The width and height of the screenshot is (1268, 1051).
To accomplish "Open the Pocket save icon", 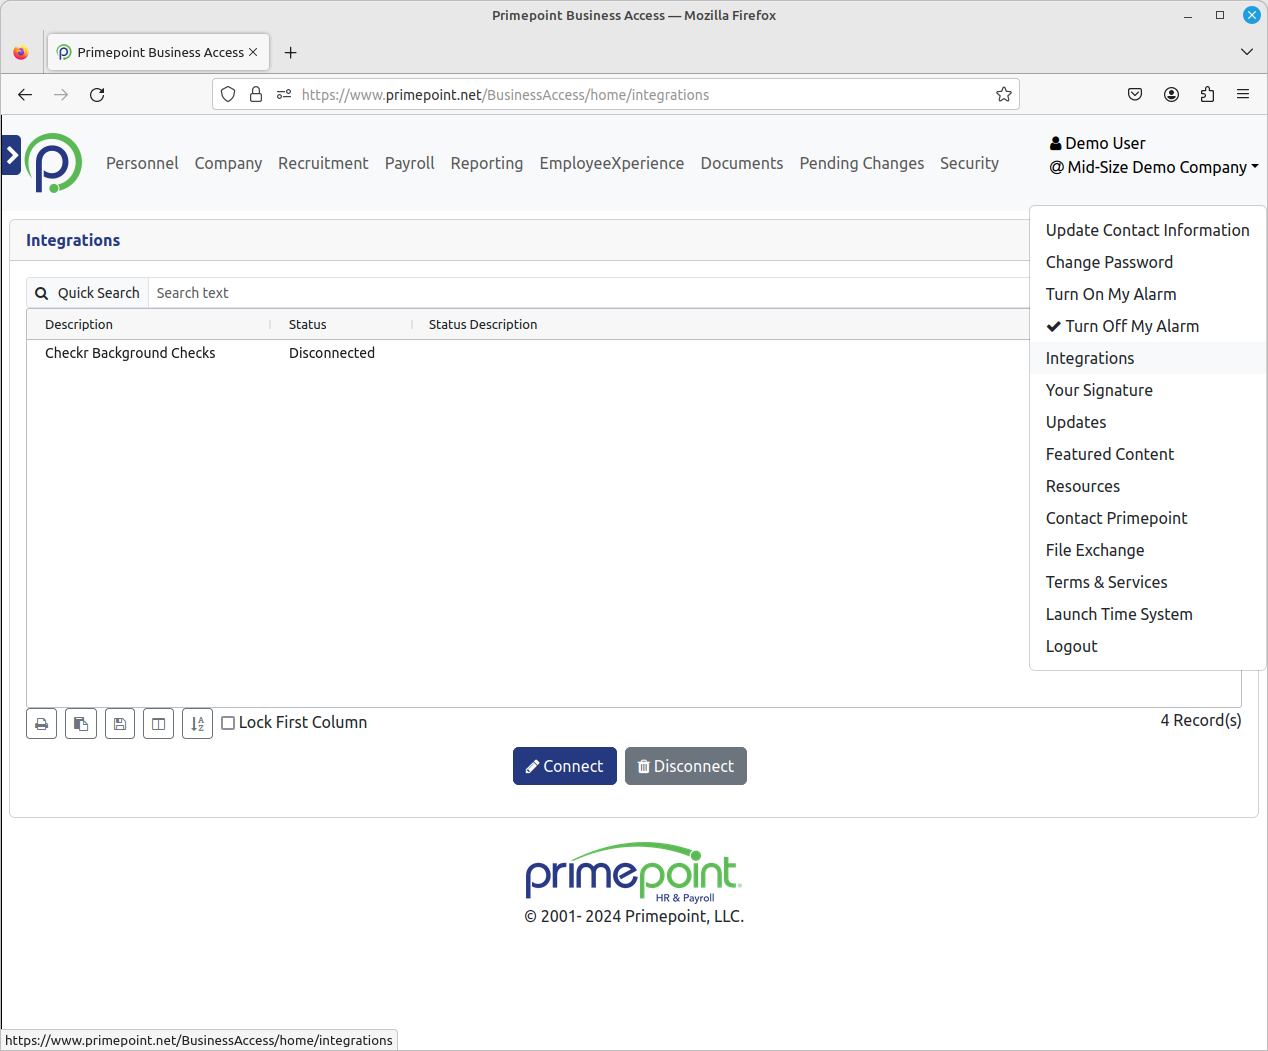I will point(1135,94).
